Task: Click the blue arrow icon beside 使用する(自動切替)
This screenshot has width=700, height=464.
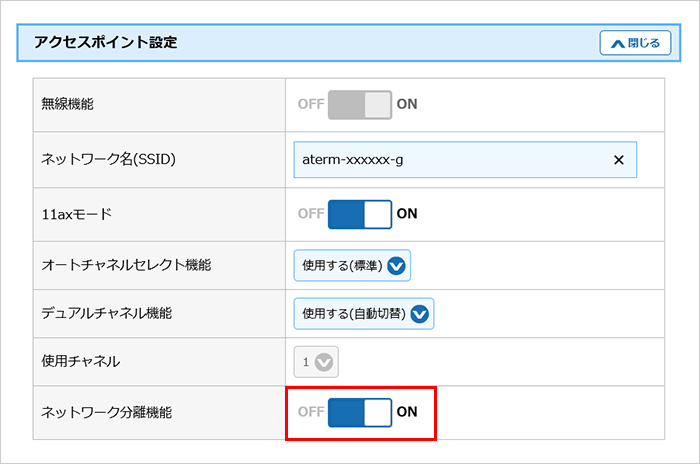Action: [x=420, y=314]
